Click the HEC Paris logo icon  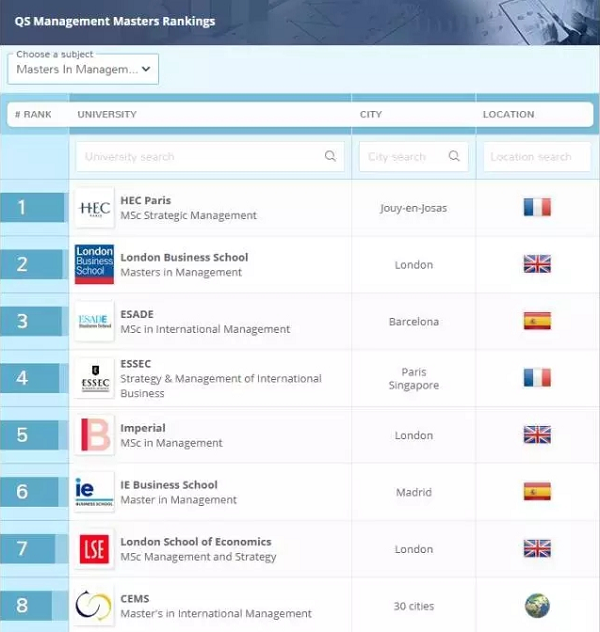click(95, 208)
